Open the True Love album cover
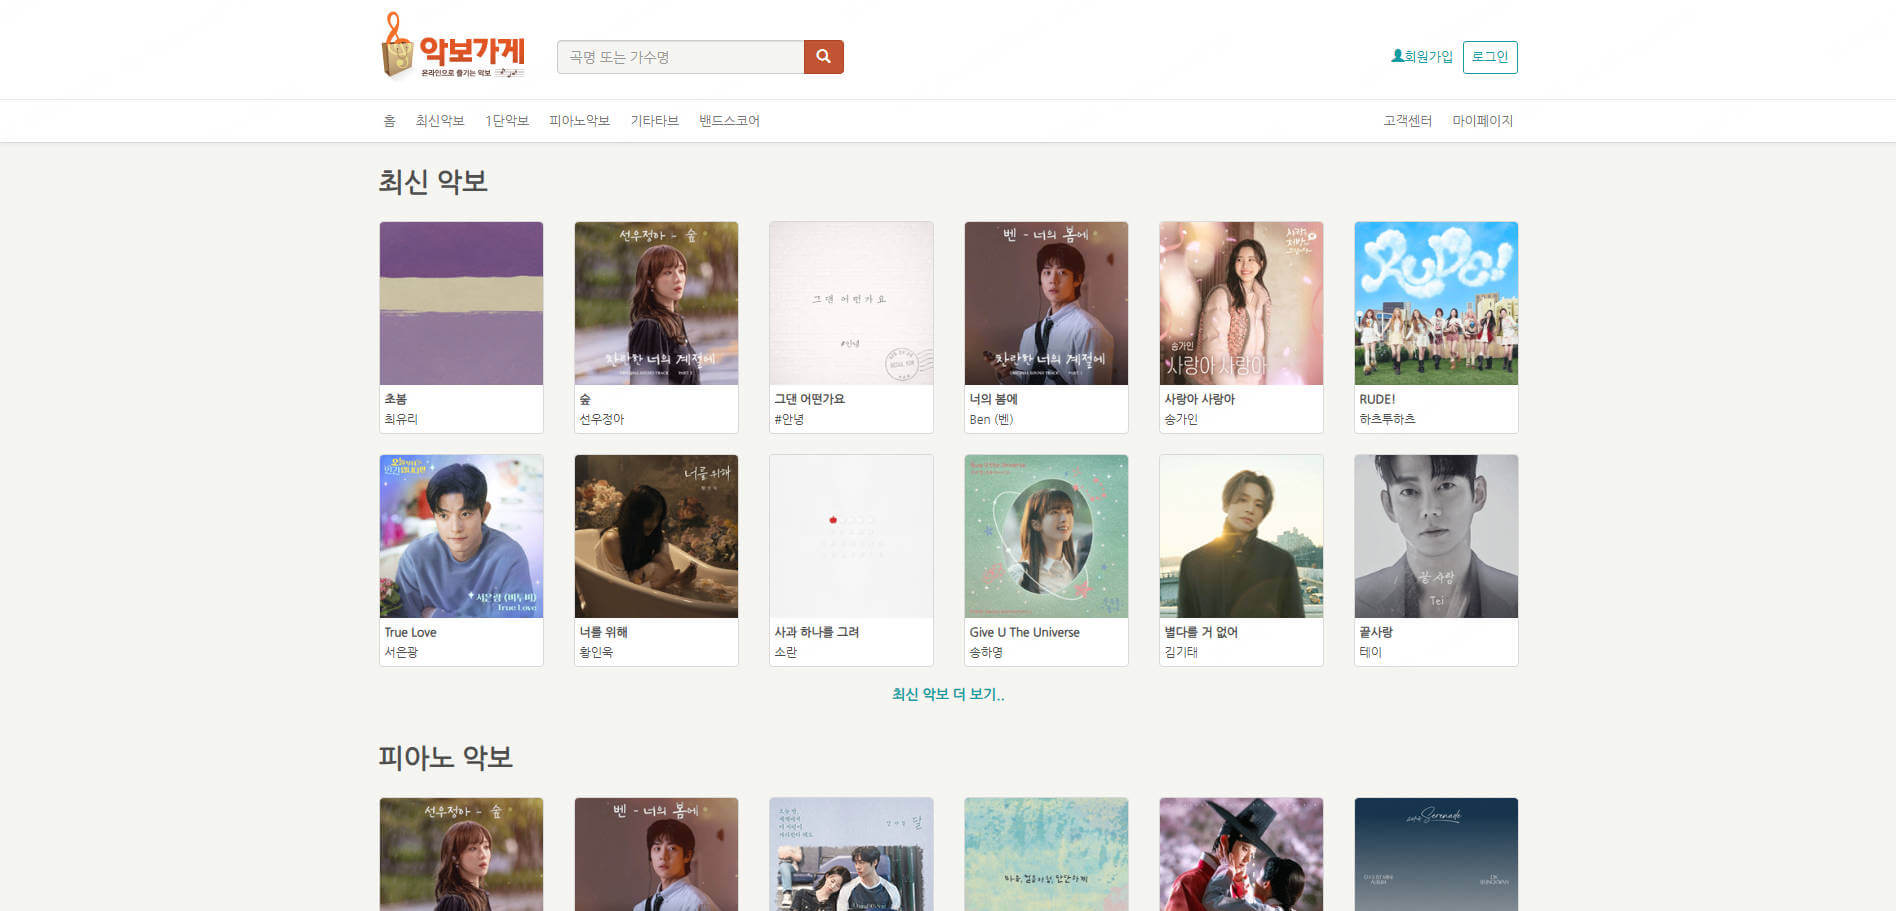Screen dimensions: 1896x911 pos(461,536)
